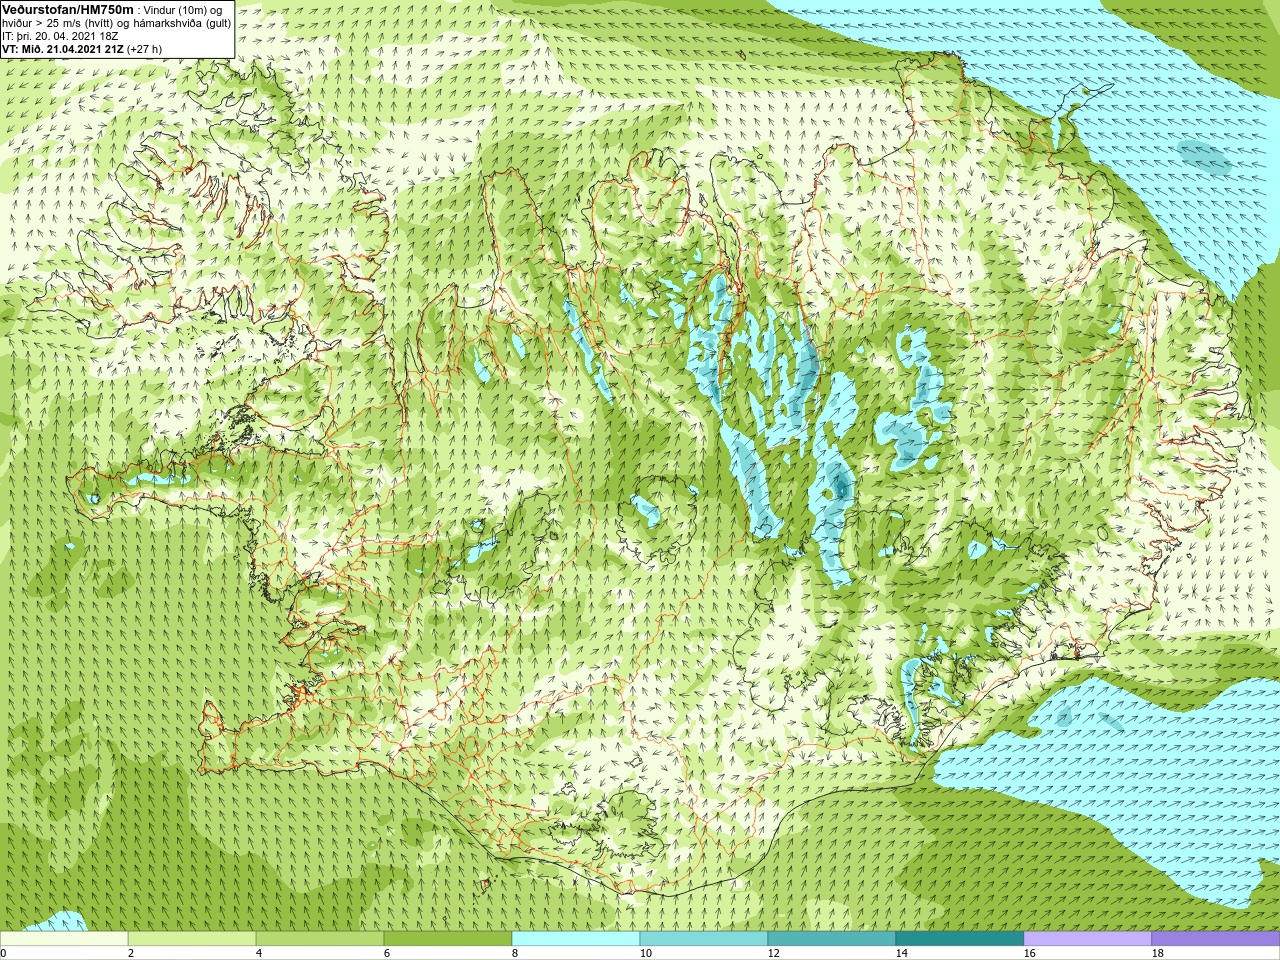Image resolution: width=1280 pixels, height=960 pixels.
Task: Click the 2–4 m/s legend color band
Action: click(192, 939)
